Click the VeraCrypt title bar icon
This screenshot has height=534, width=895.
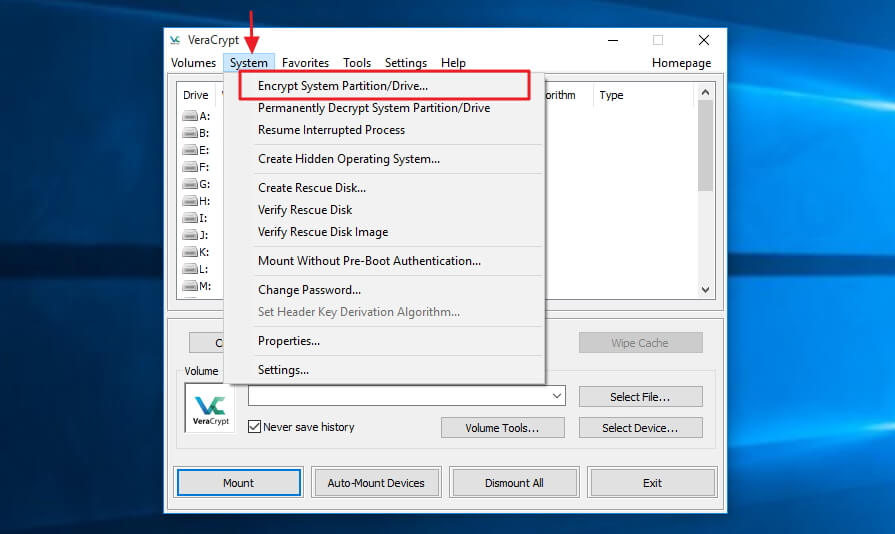click(175, 40)
